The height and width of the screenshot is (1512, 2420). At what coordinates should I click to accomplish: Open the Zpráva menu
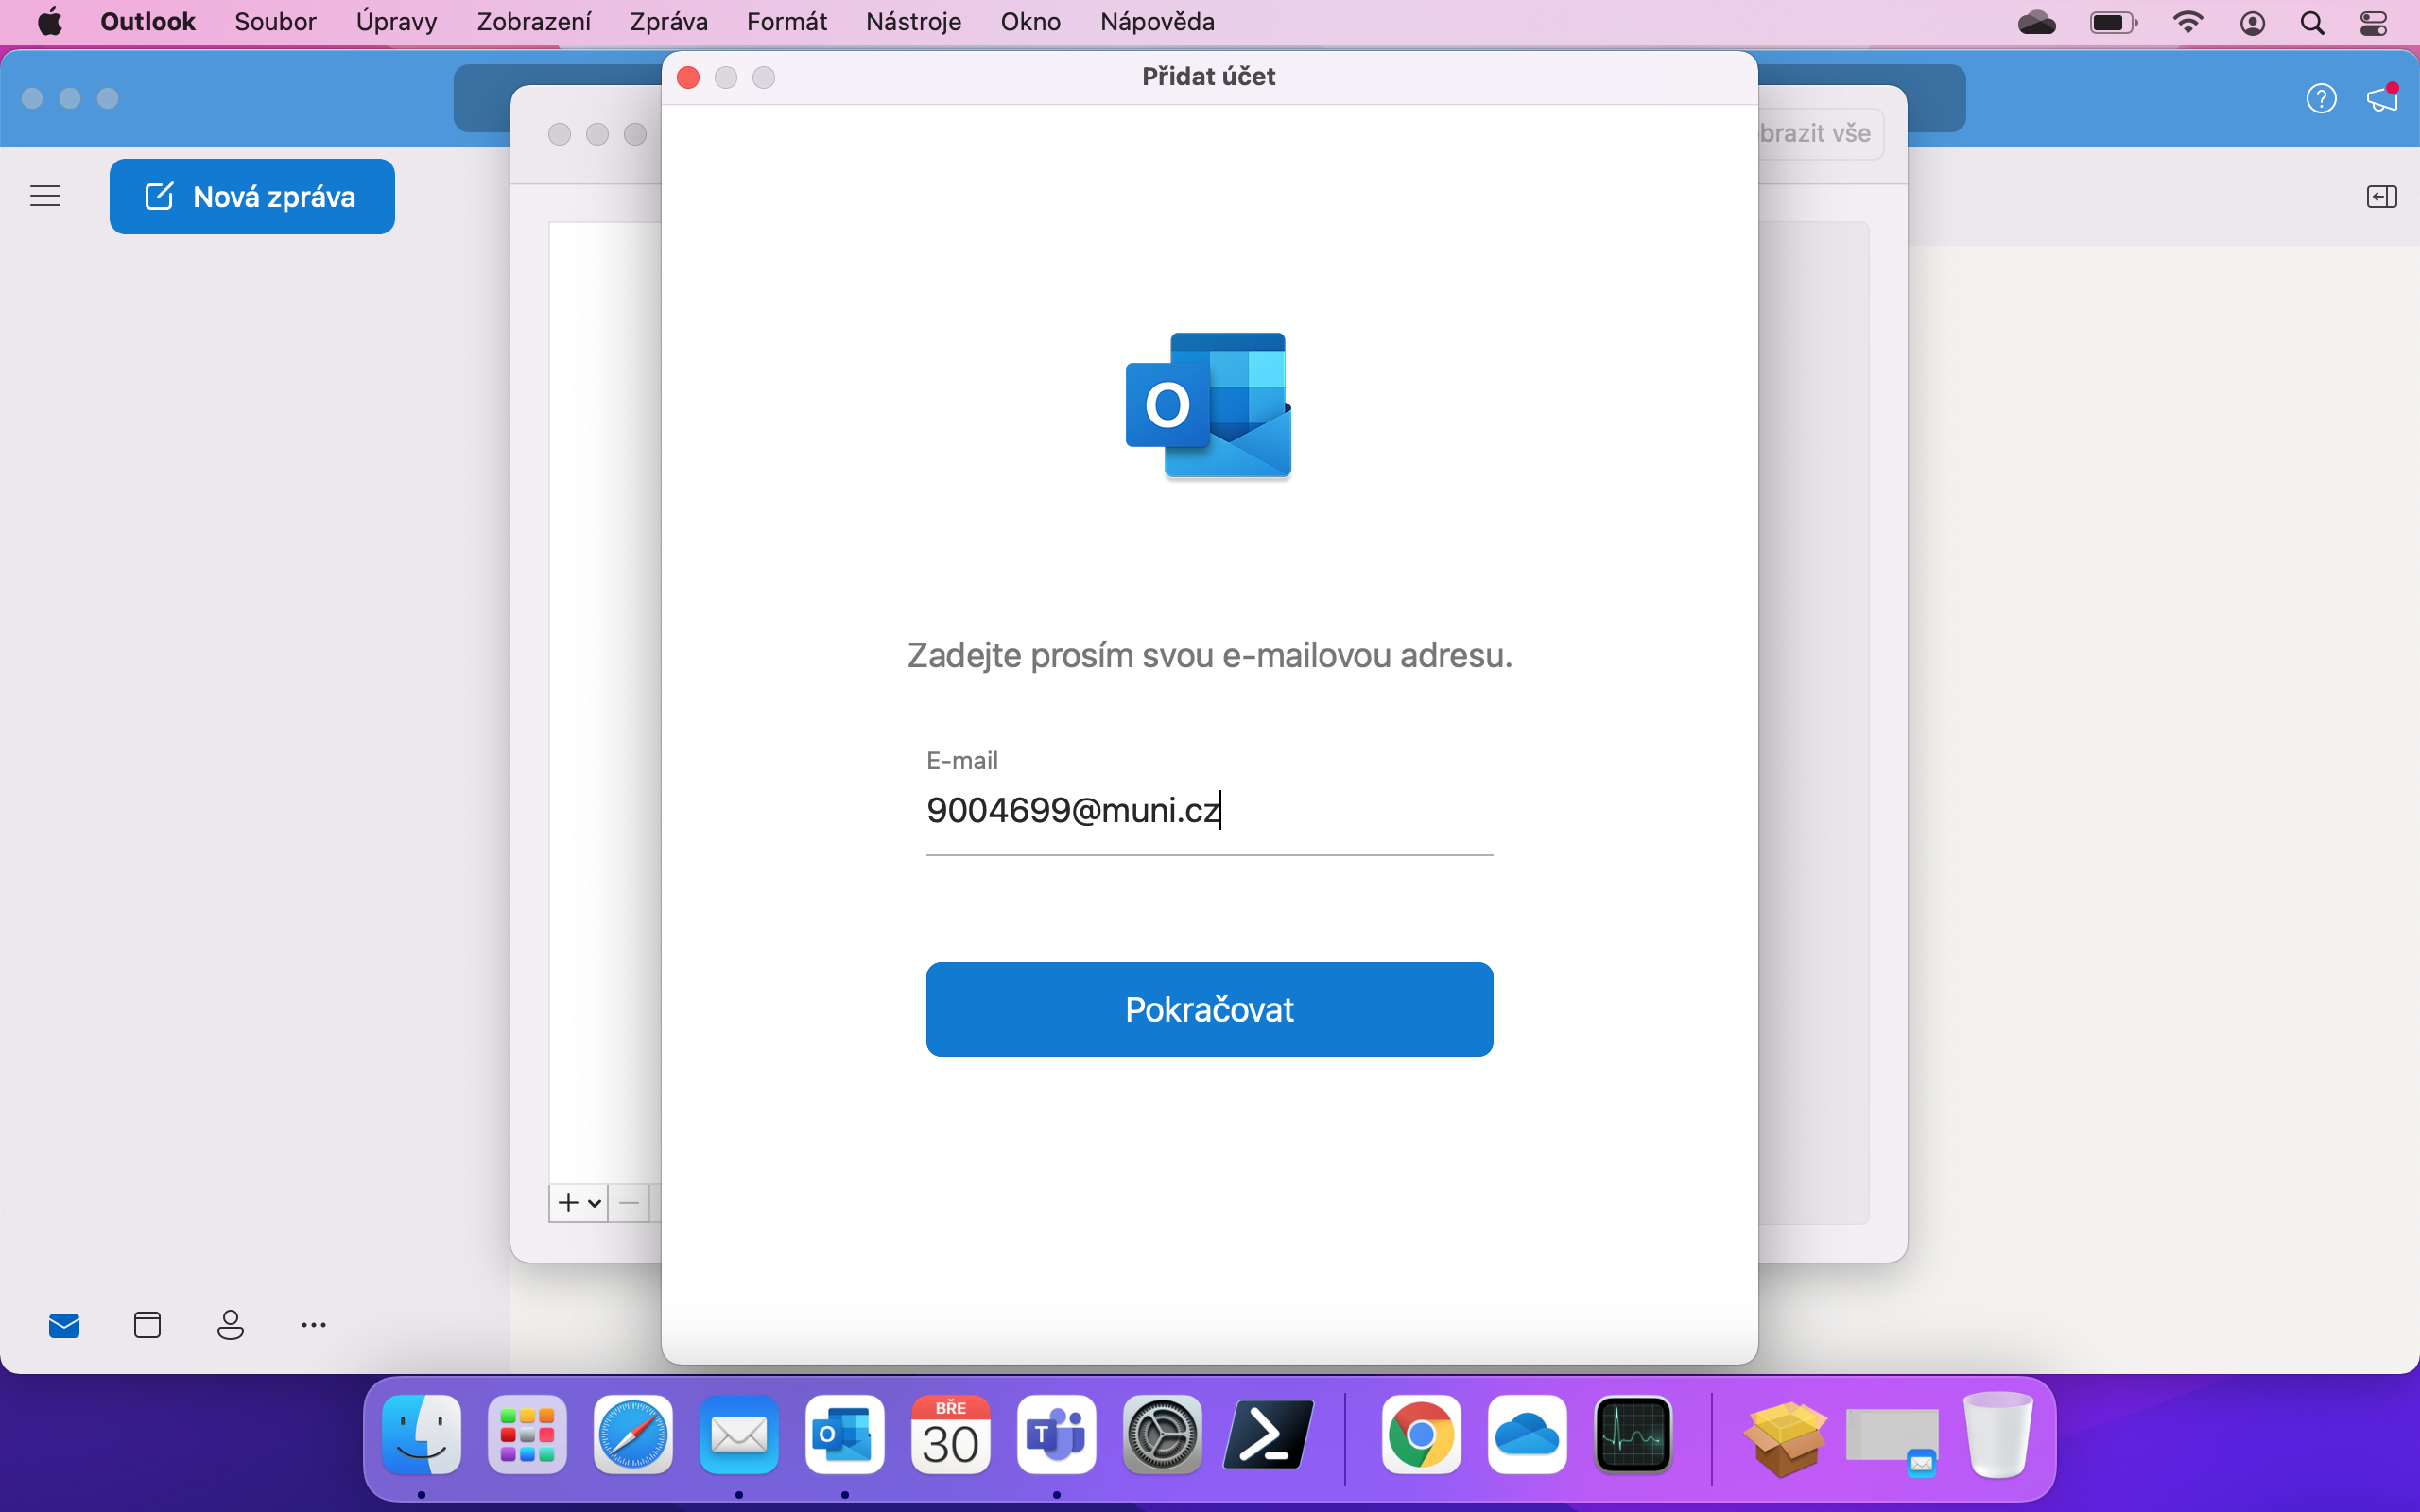pyautogui.click(x=668, y=22)
